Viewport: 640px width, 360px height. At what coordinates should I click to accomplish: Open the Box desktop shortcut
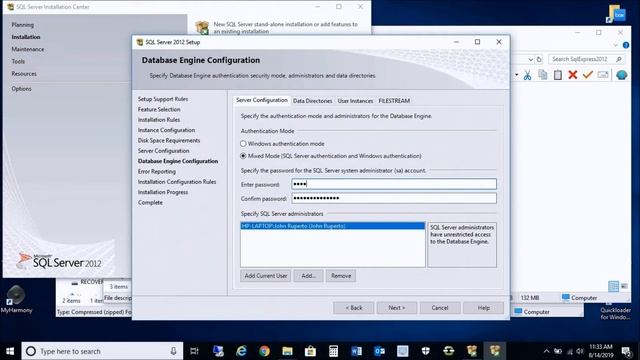click(616, 13)
